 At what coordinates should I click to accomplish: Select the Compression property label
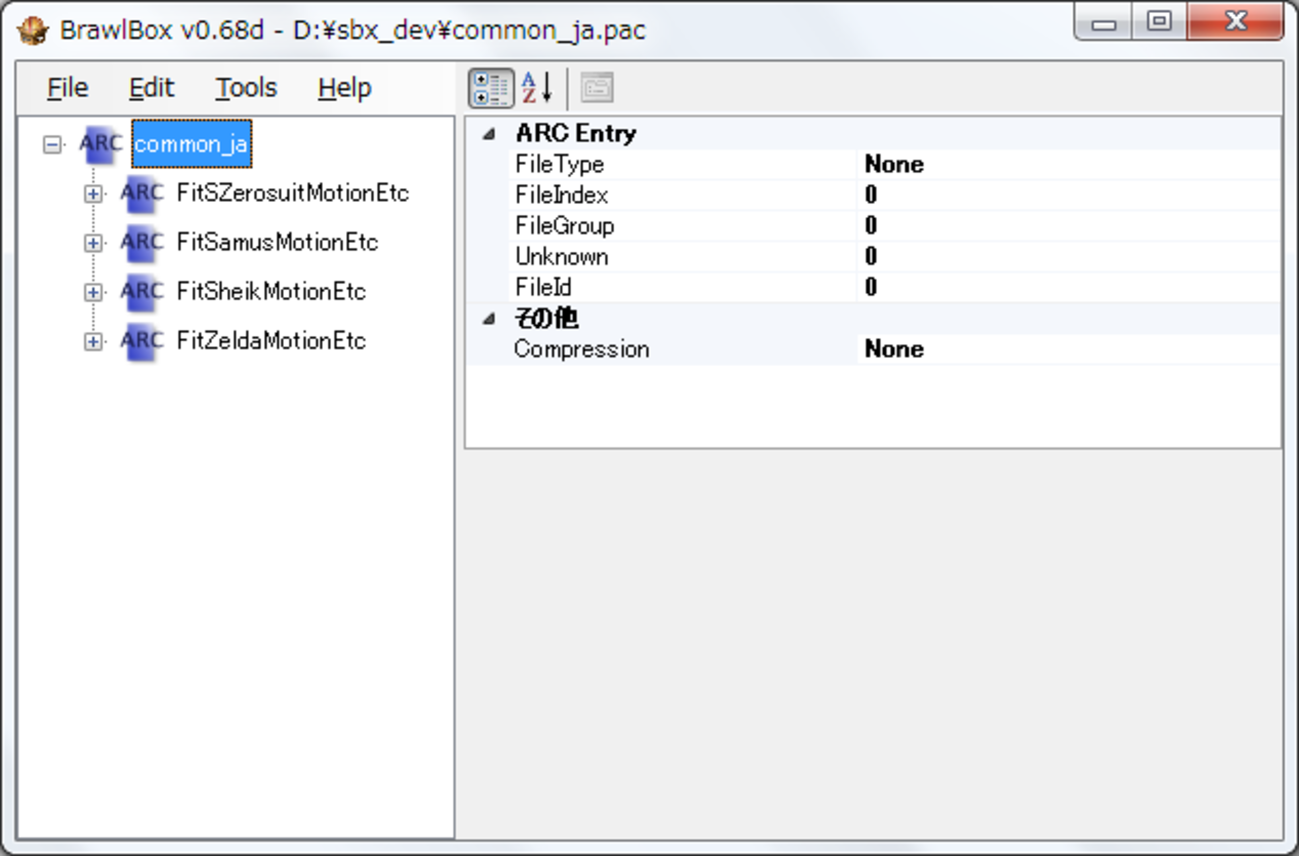tap(582, 349)
